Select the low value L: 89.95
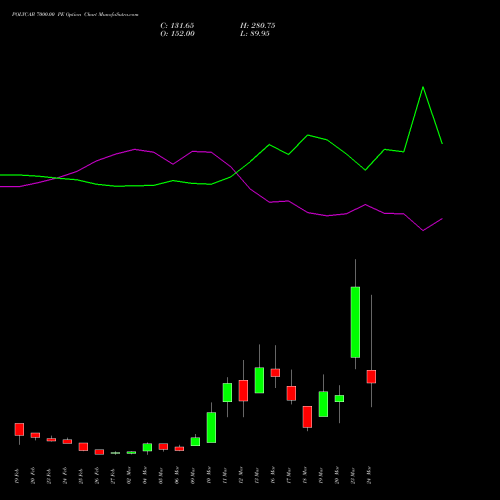The height and width of the screenshot is (500, 500). (x=255, y=34)
